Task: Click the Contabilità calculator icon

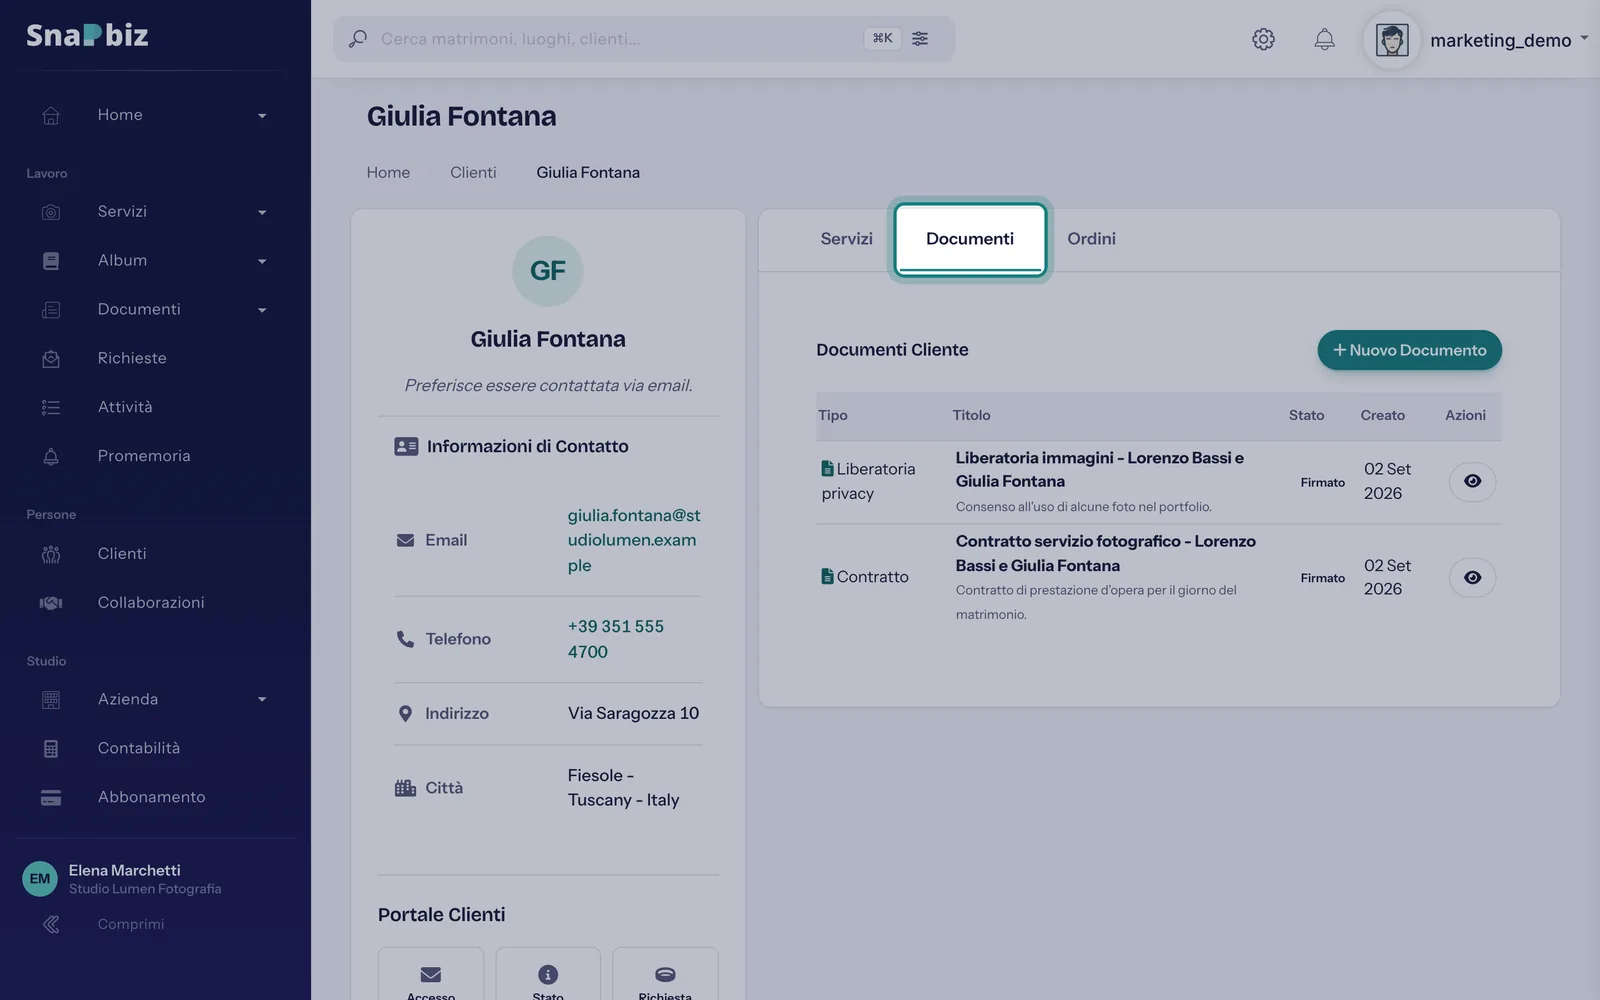Action: pos(51,748)
